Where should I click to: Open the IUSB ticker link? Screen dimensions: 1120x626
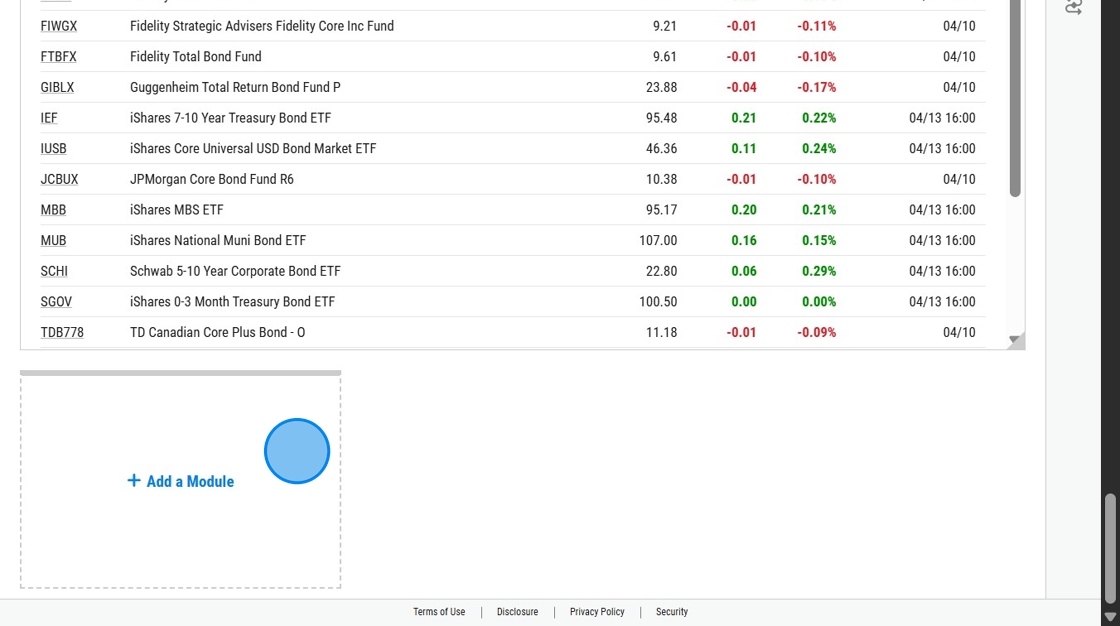54,149
